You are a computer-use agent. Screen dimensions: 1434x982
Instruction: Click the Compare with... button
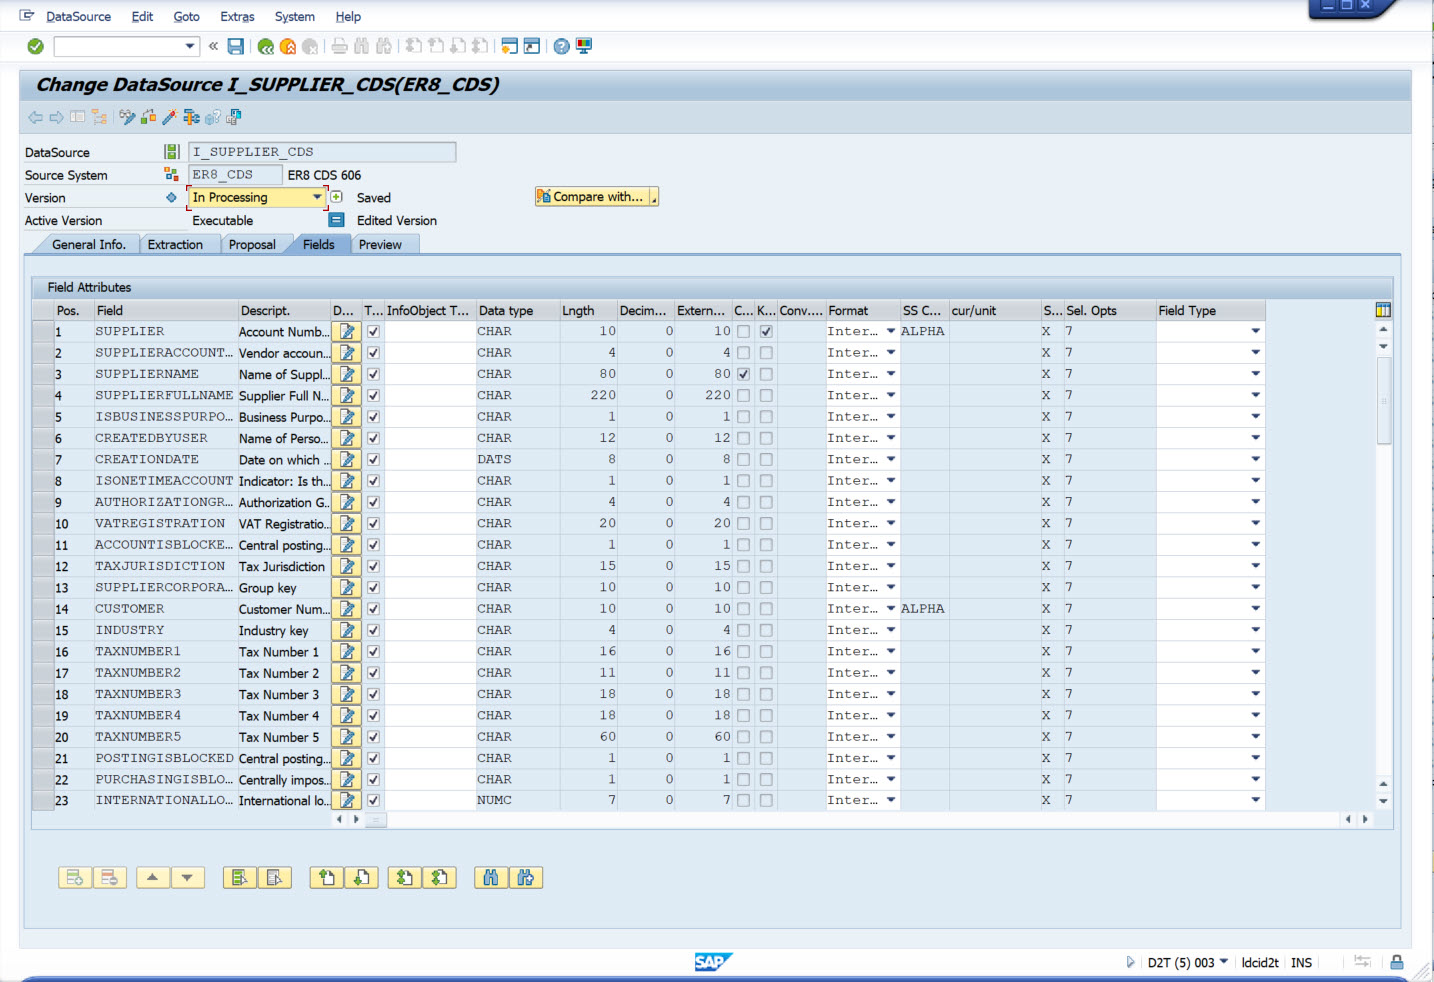(x=596, y=197)
